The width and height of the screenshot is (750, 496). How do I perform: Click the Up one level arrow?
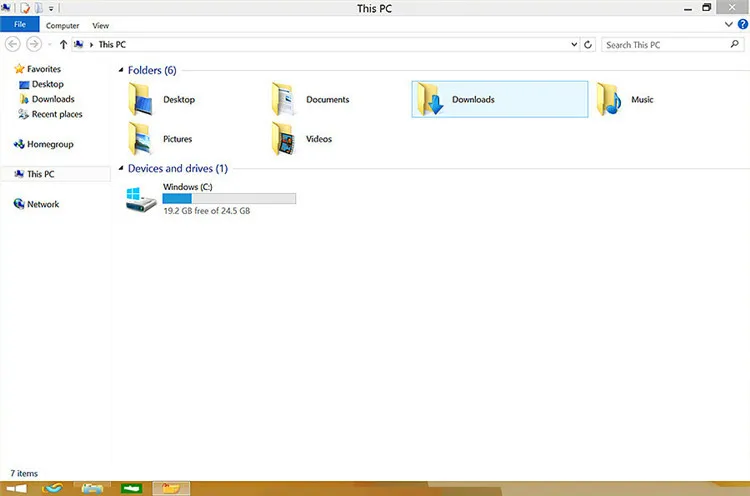click(63, 44)
